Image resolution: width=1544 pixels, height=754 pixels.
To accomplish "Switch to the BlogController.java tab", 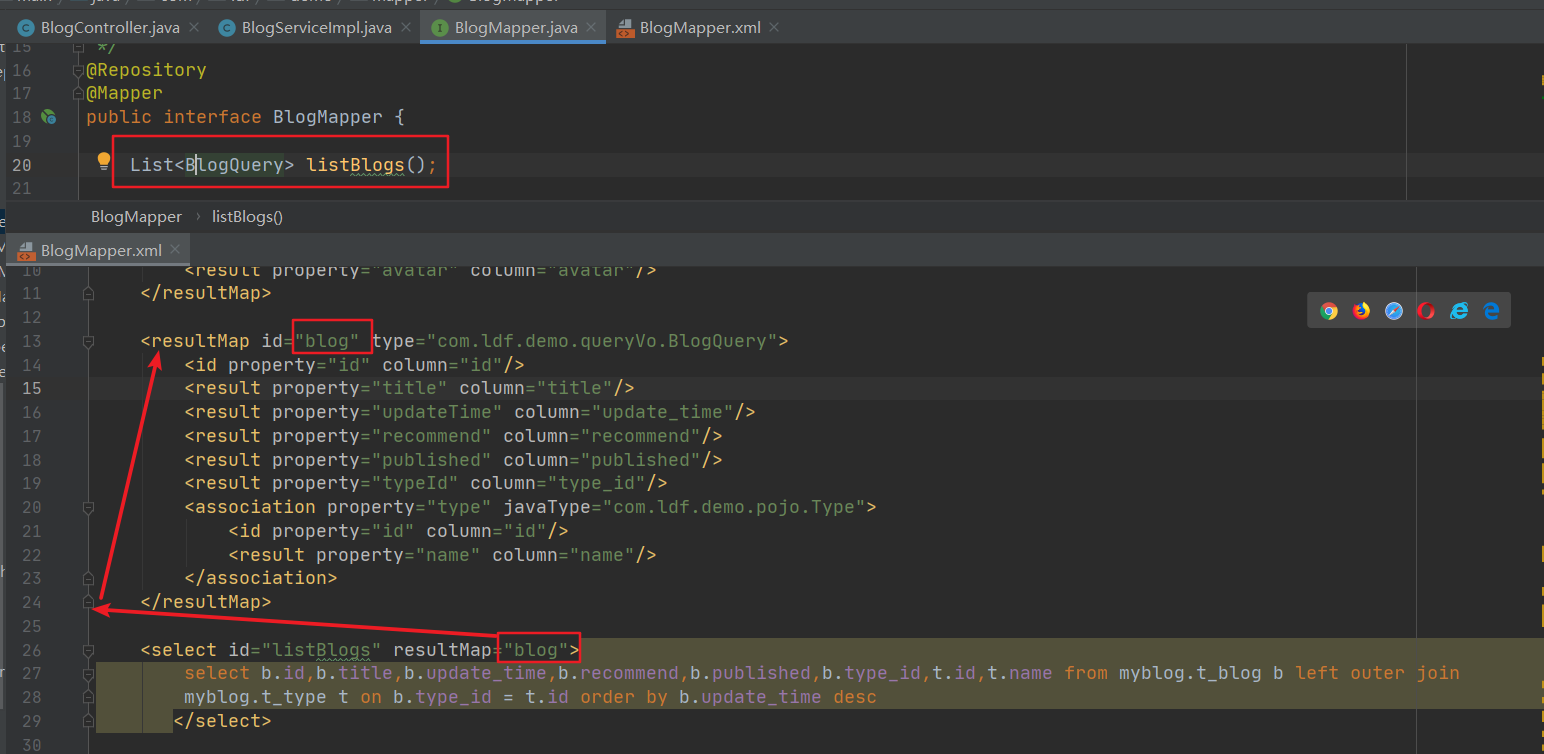I will tap(110, 27).
